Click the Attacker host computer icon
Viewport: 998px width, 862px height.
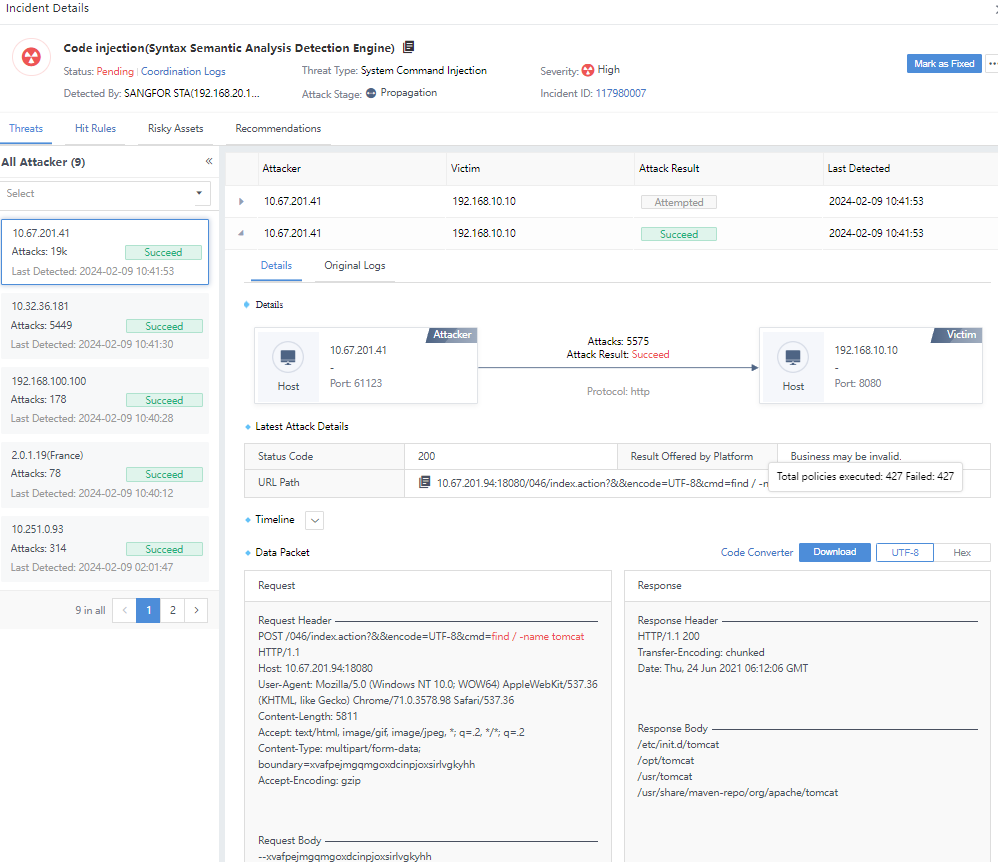[288, 357]
